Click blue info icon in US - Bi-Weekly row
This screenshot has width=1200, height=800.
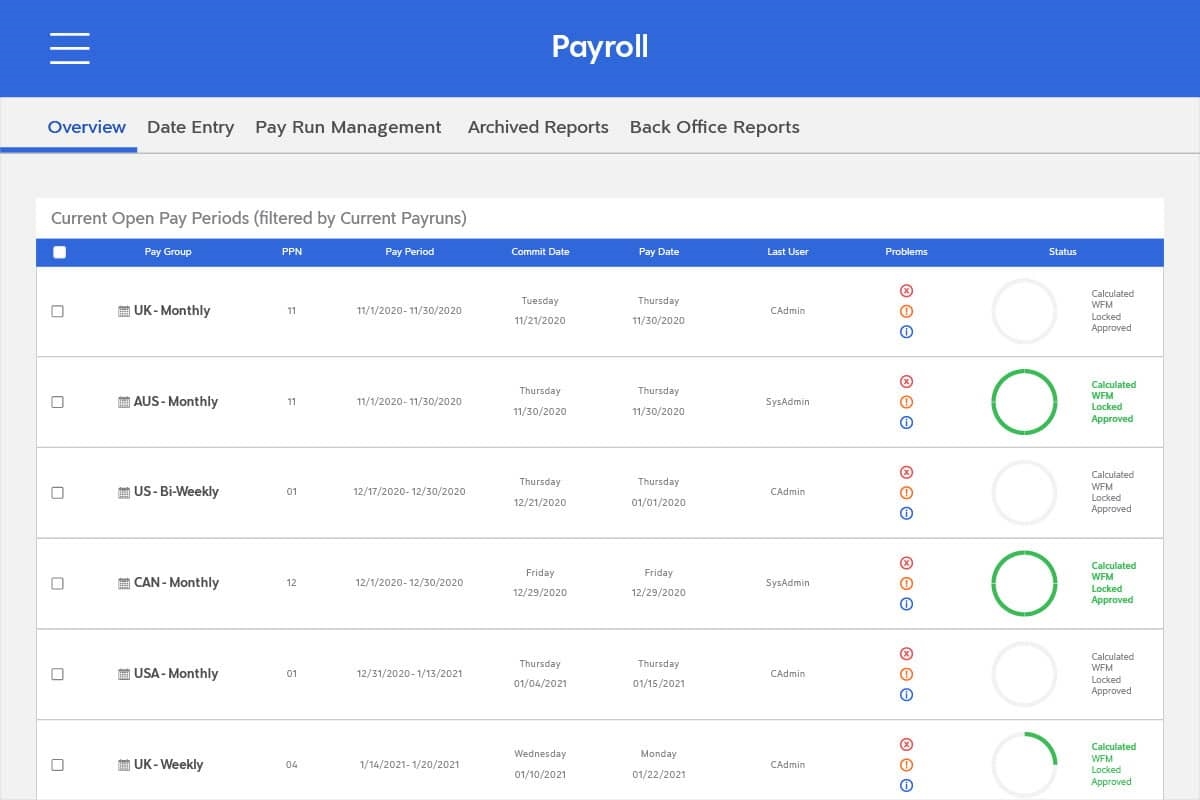pos(906,513)
